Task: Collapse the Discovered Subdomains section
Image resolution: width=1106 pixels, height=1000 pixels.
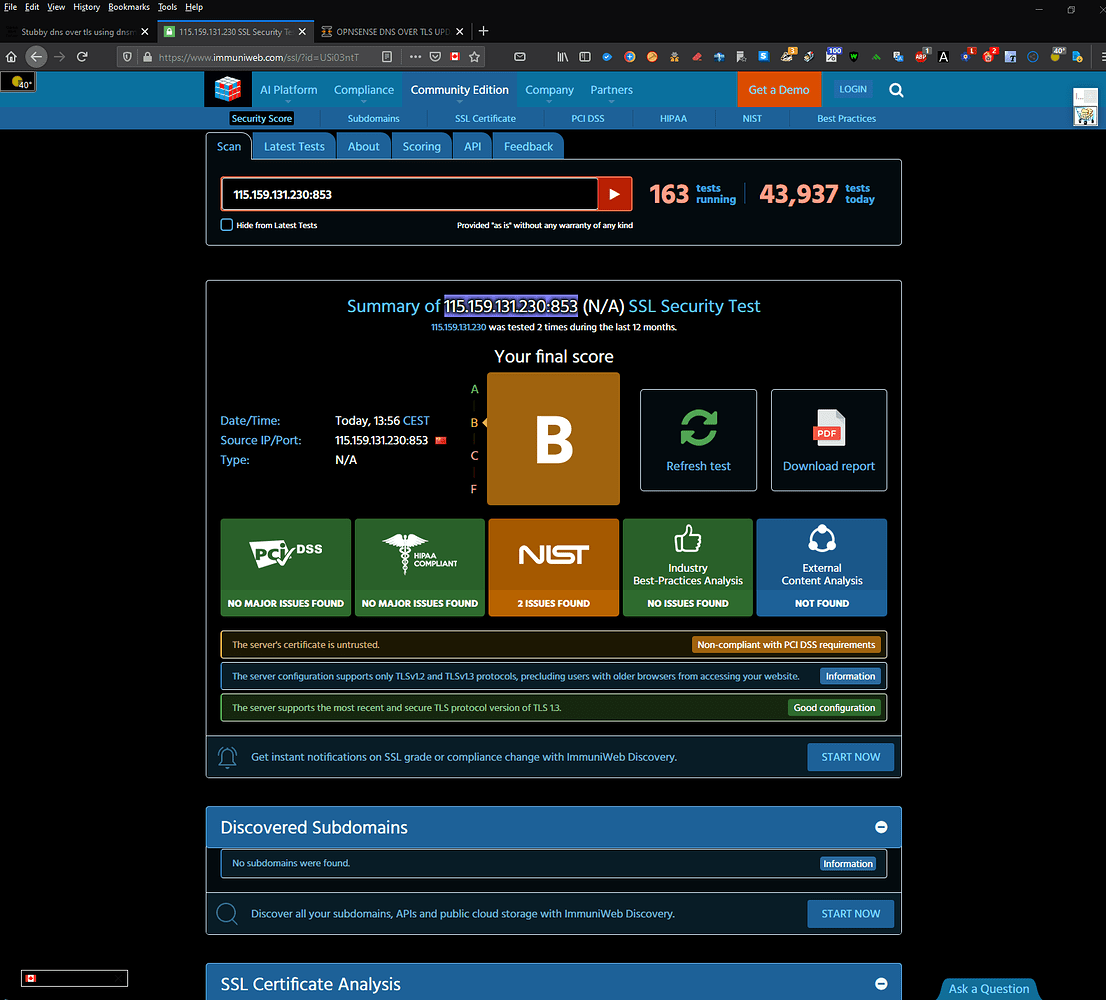Action: [x=881, y=827]
